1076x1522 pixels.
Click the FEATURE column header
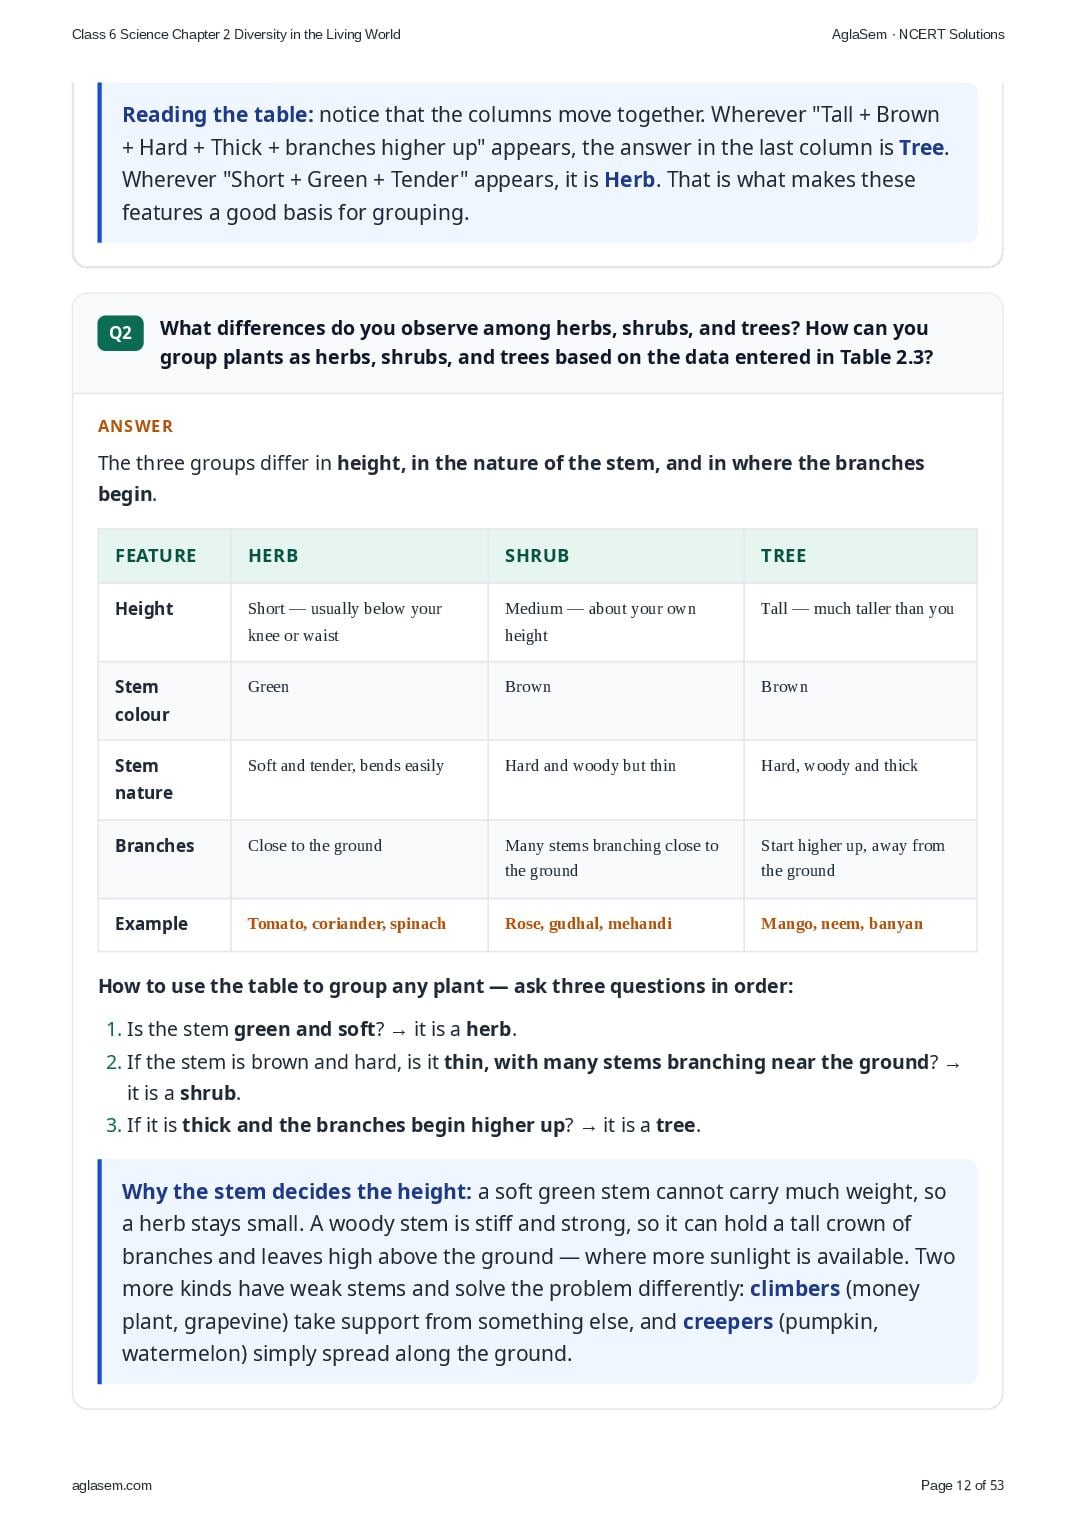[x=164, y=556]
